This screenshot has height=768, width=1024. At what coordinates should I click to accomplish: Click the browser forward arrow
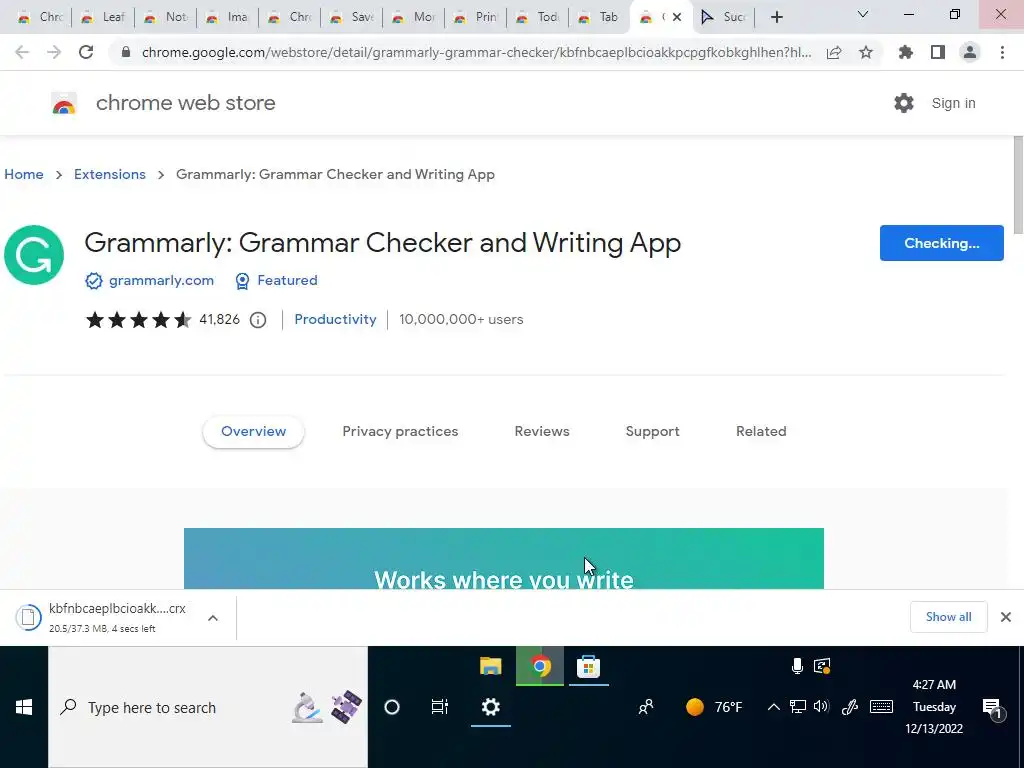(54, 52)
